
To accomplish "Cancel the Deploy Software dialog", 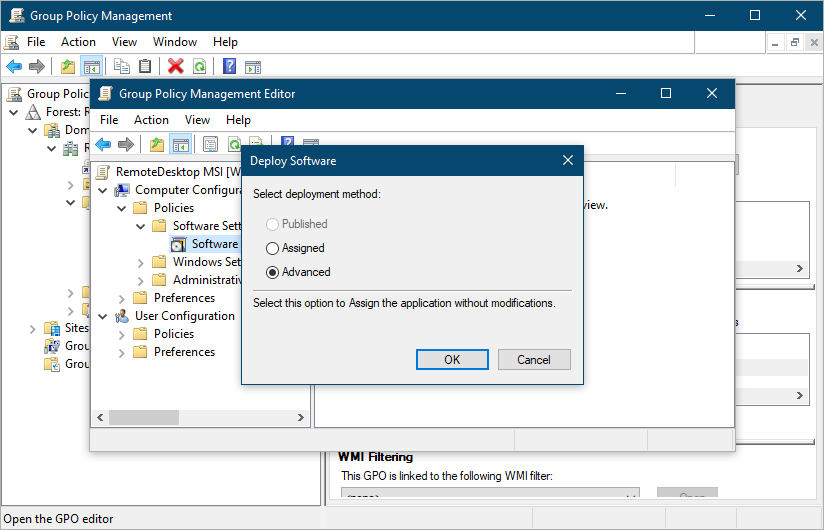I will pyautogui.click(x=534, y=360).
